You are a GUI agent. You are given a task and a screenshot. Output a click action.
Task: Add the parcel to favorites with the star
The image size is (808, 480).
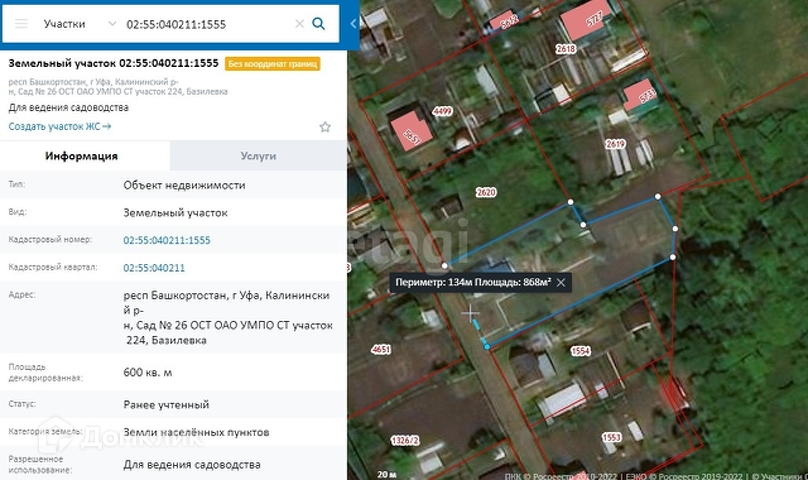(x=325, y=127)
